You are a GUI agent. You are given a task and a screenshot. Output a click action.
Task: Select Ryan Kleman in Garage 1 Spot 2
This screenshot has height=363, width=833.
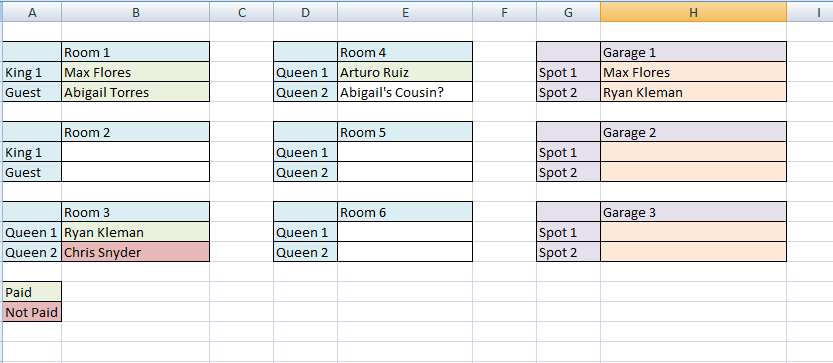tap(693, 92)
